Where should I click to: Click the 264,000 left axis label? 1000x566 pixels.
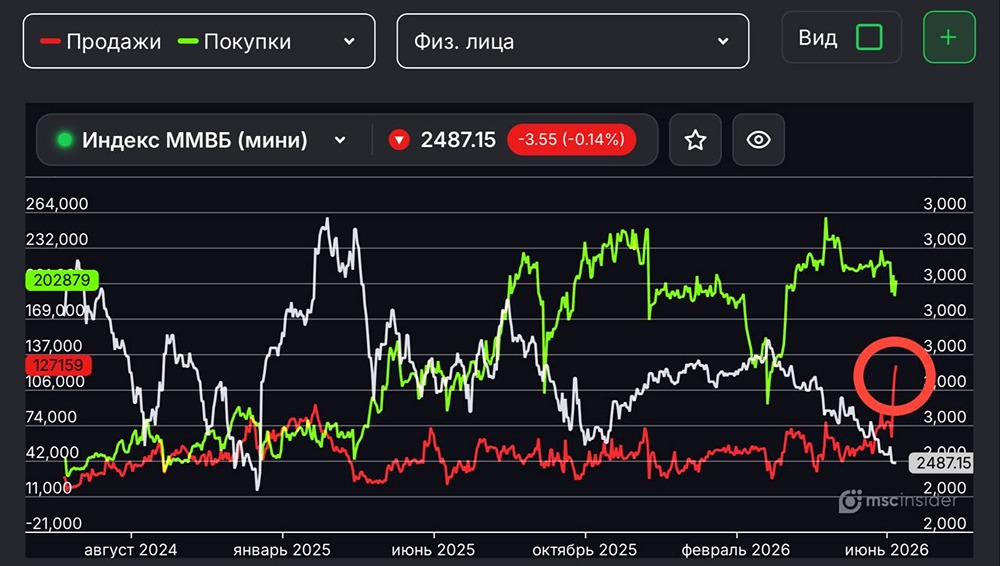click(x=57, y=204)
